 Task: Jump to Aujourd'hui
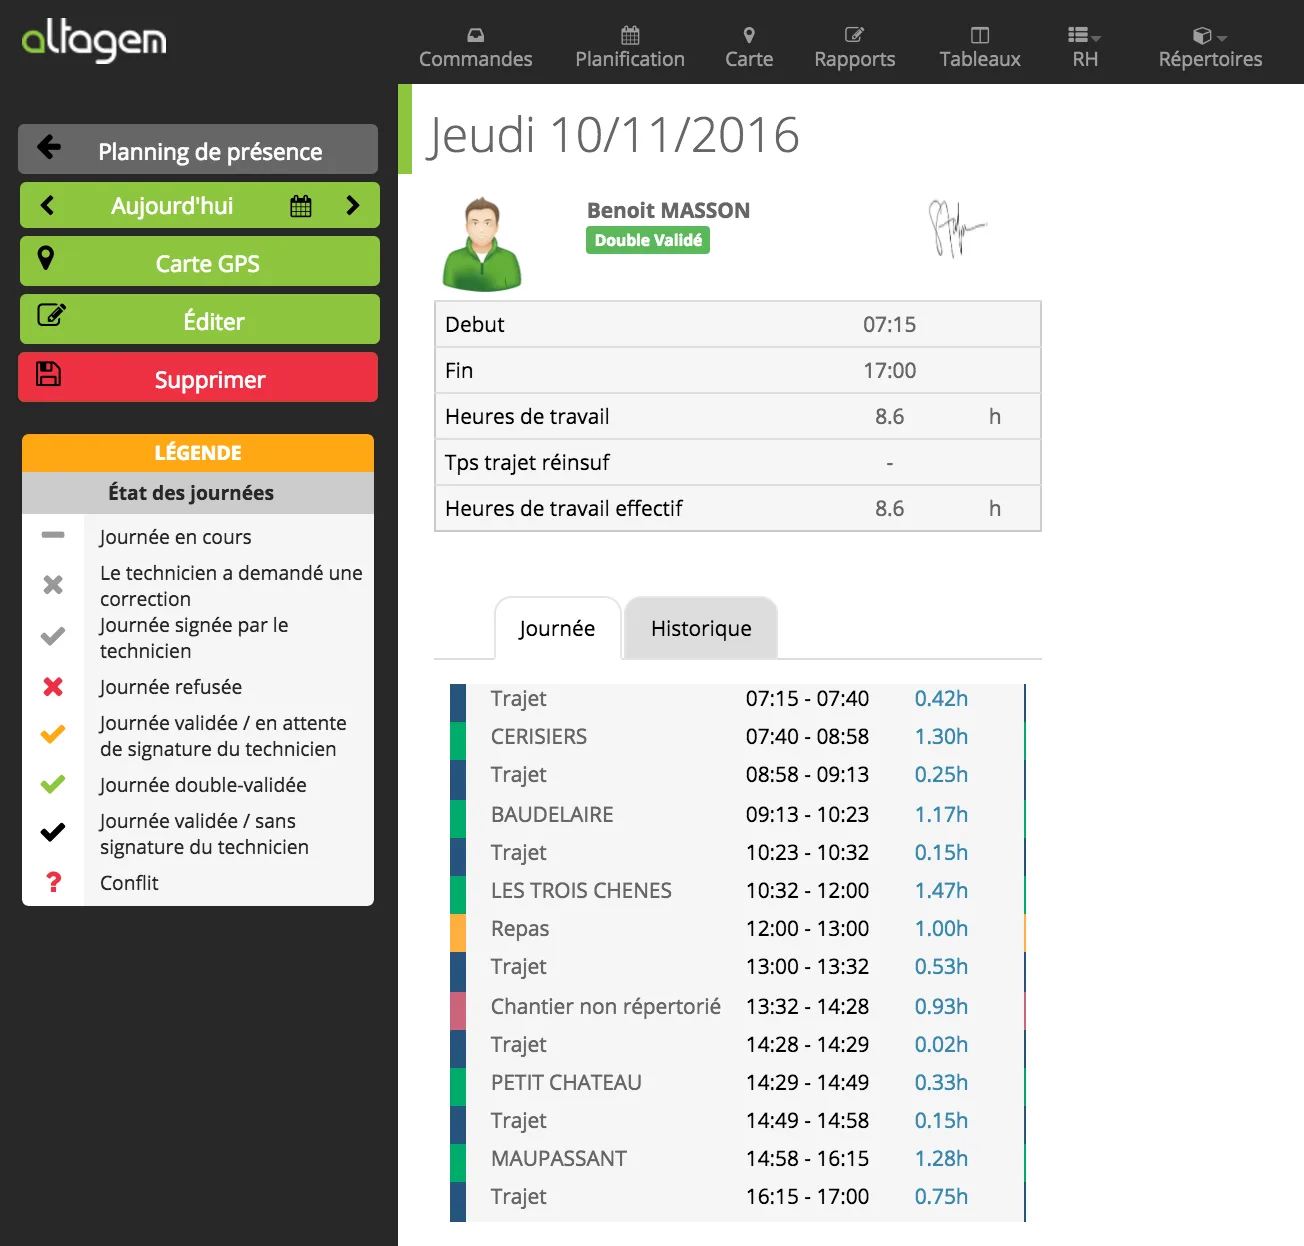point(172,206)
